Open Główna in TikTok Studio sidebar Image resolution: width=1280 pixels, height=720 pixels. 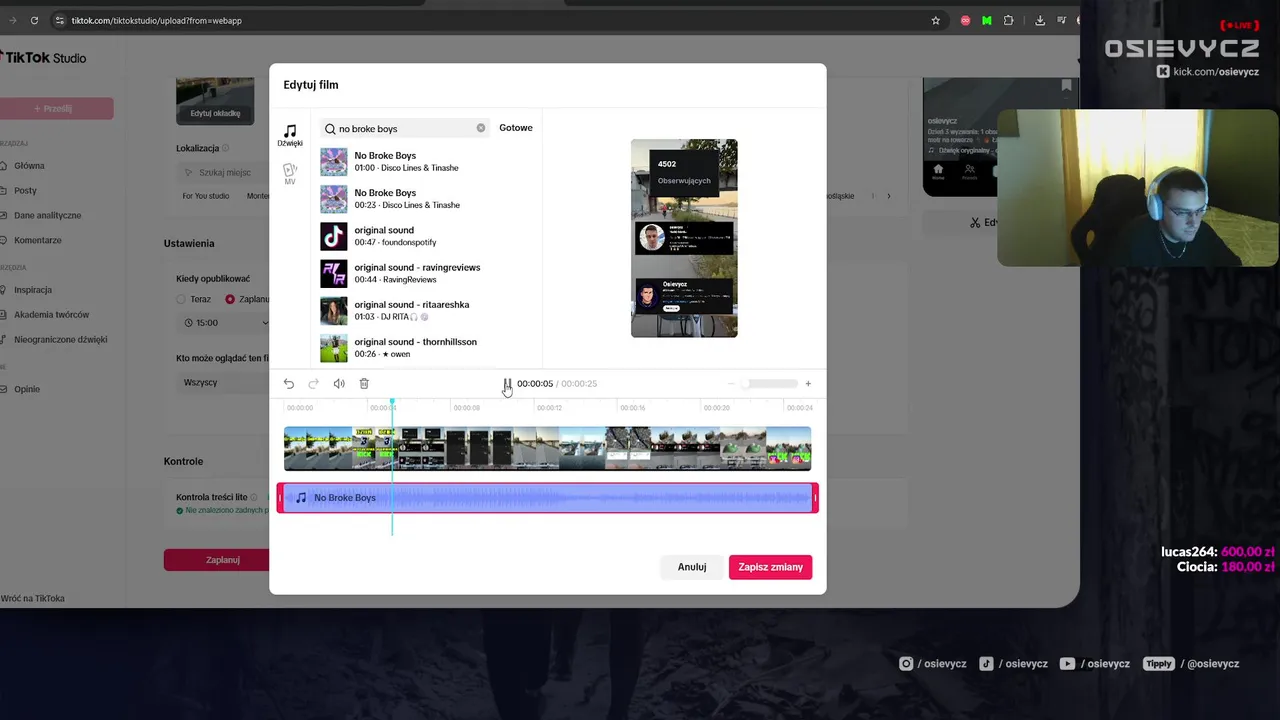30,166
